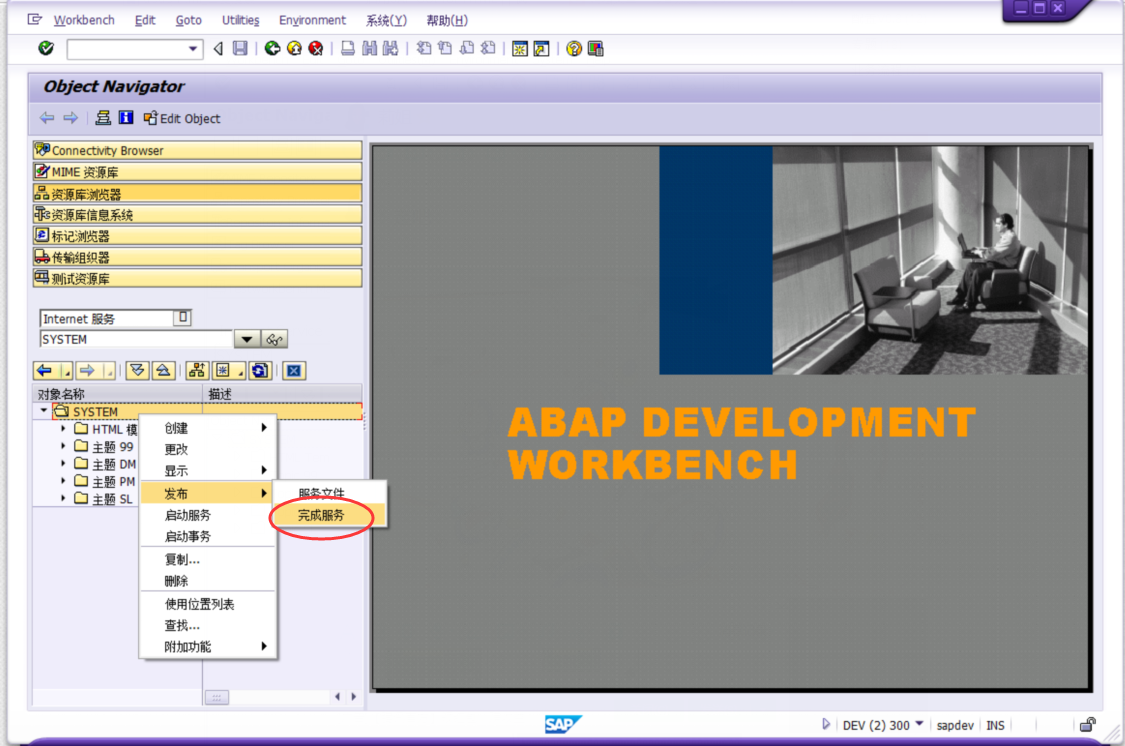Refresh the object tree
This screenshot has width=1125, height=746.
[259, 370]
